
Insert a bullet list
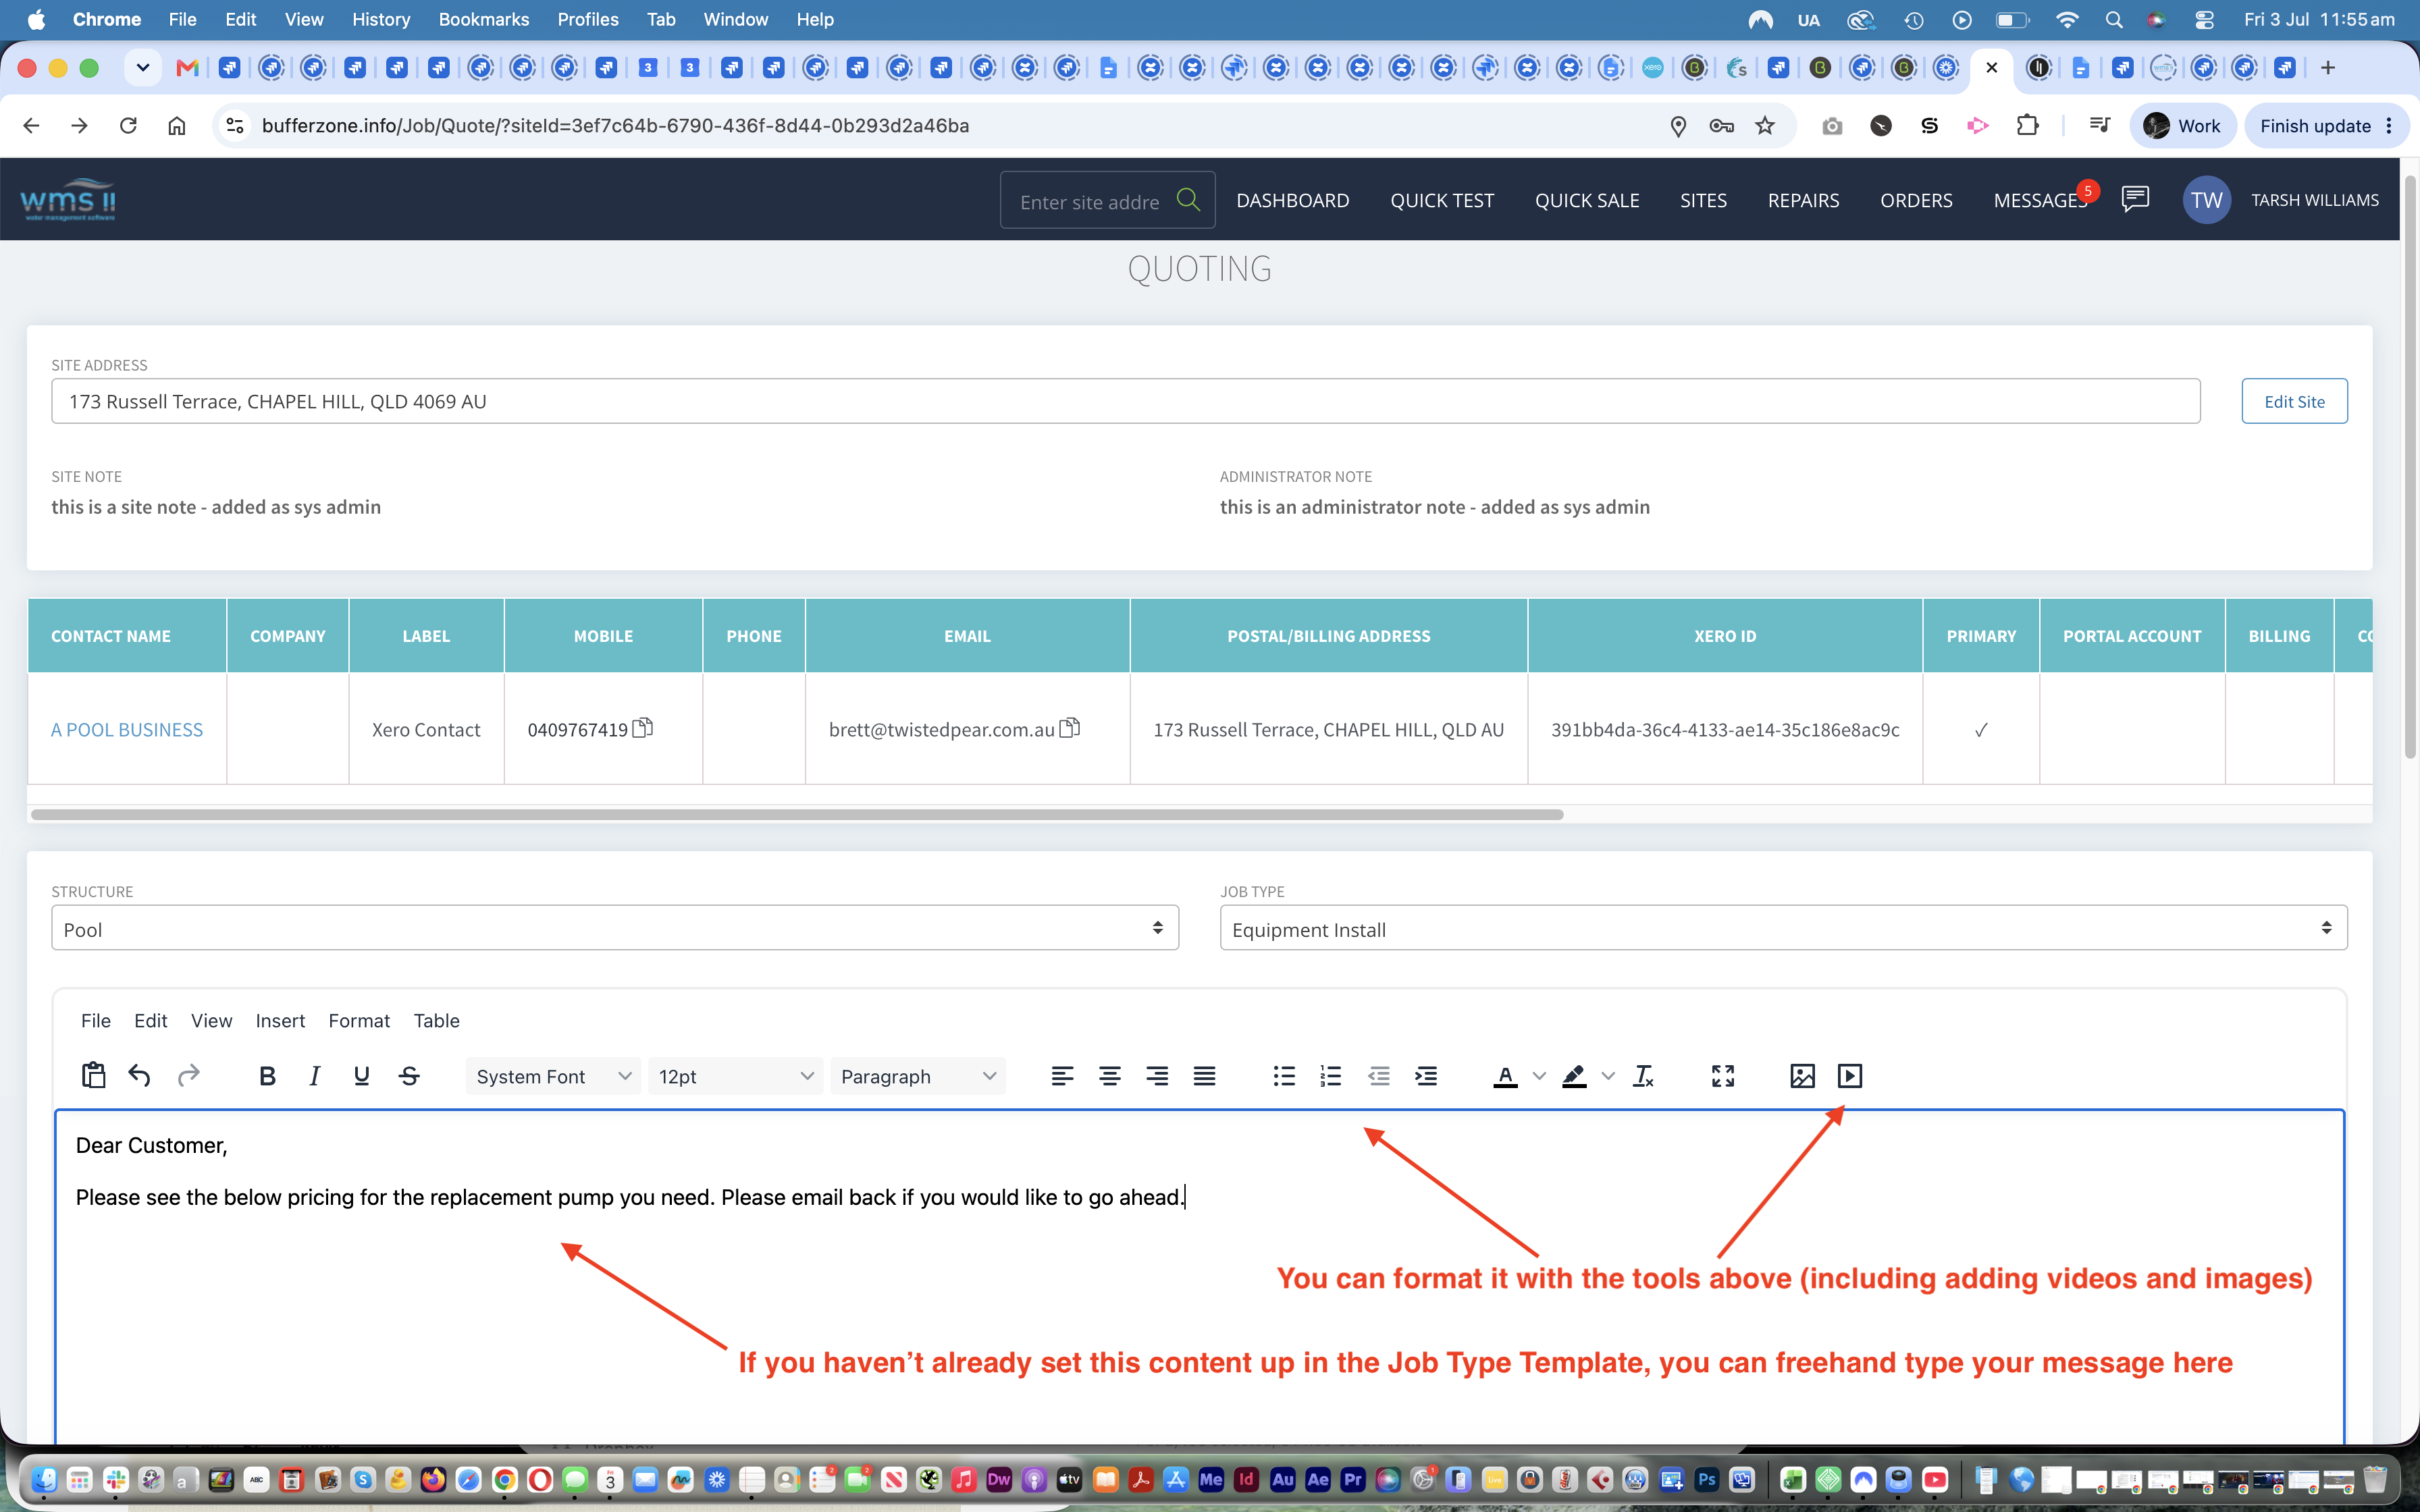click(x=1284, y=1076)
